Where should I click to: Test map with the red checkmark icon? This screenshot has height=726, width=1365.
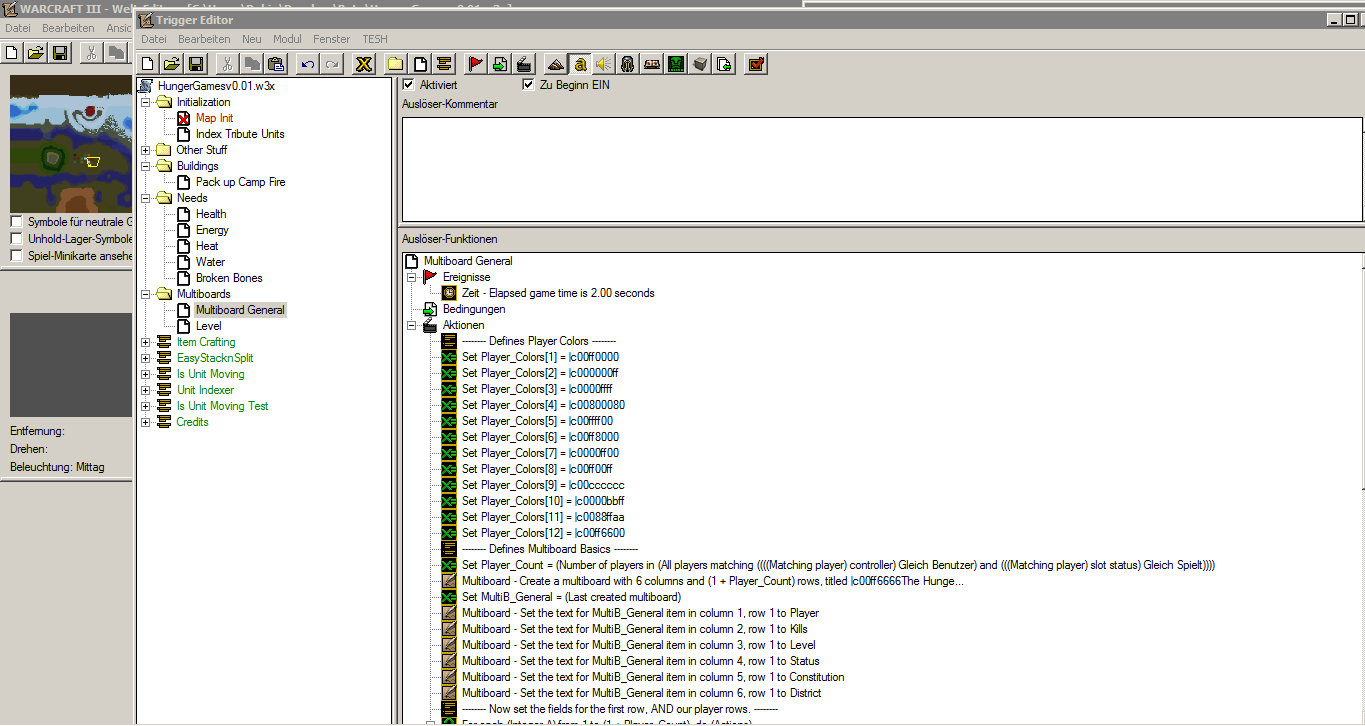click(x=756, y=64)
